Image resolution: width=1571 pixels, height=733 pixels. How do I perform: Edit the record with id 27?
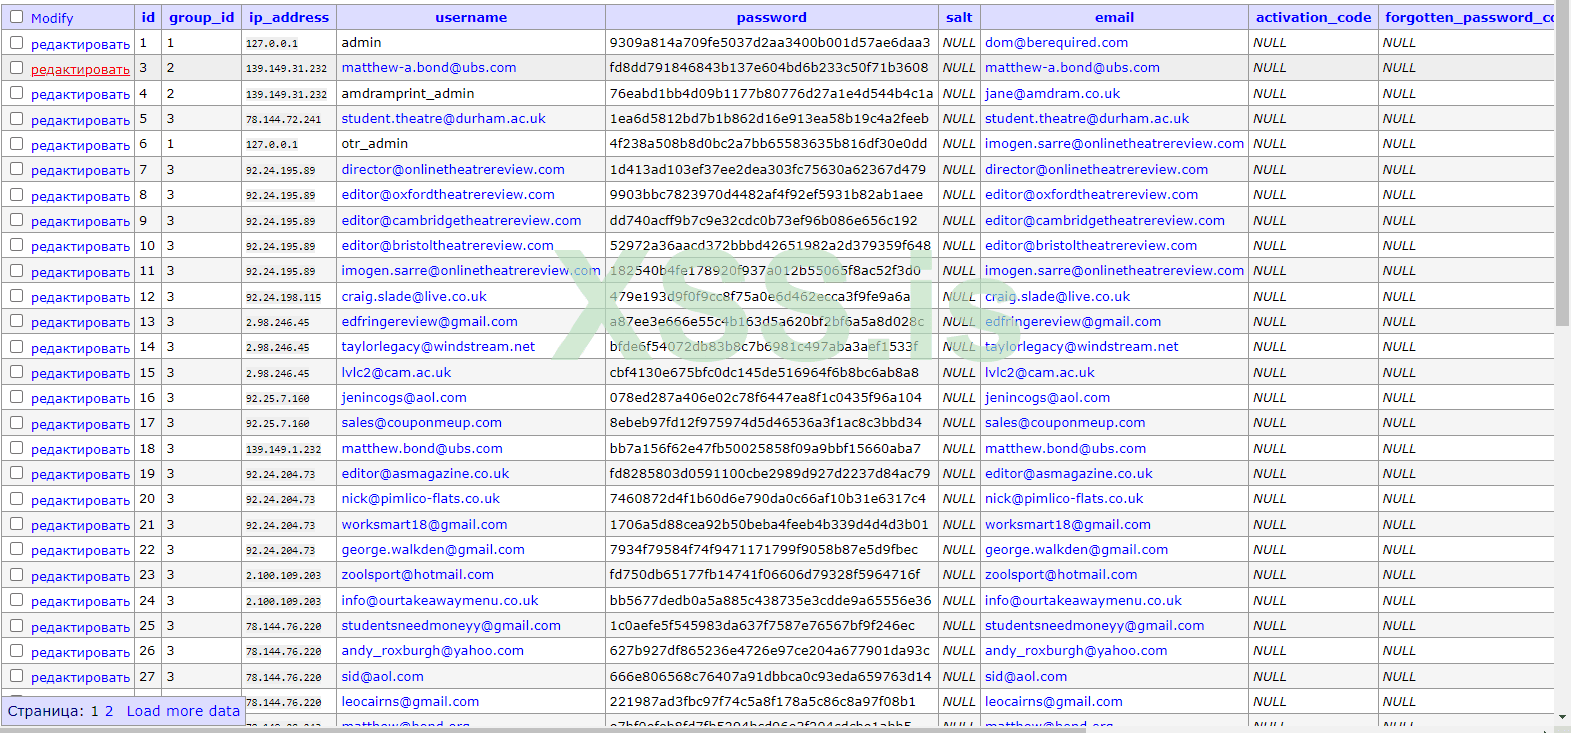pyautogui.click(x=80, y=677)
